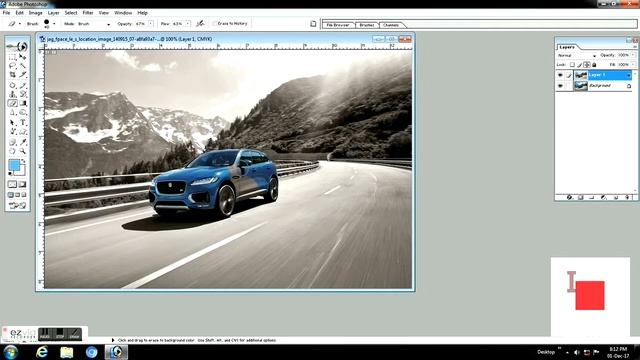Click the foreground blue color swatch

(13, 165)
